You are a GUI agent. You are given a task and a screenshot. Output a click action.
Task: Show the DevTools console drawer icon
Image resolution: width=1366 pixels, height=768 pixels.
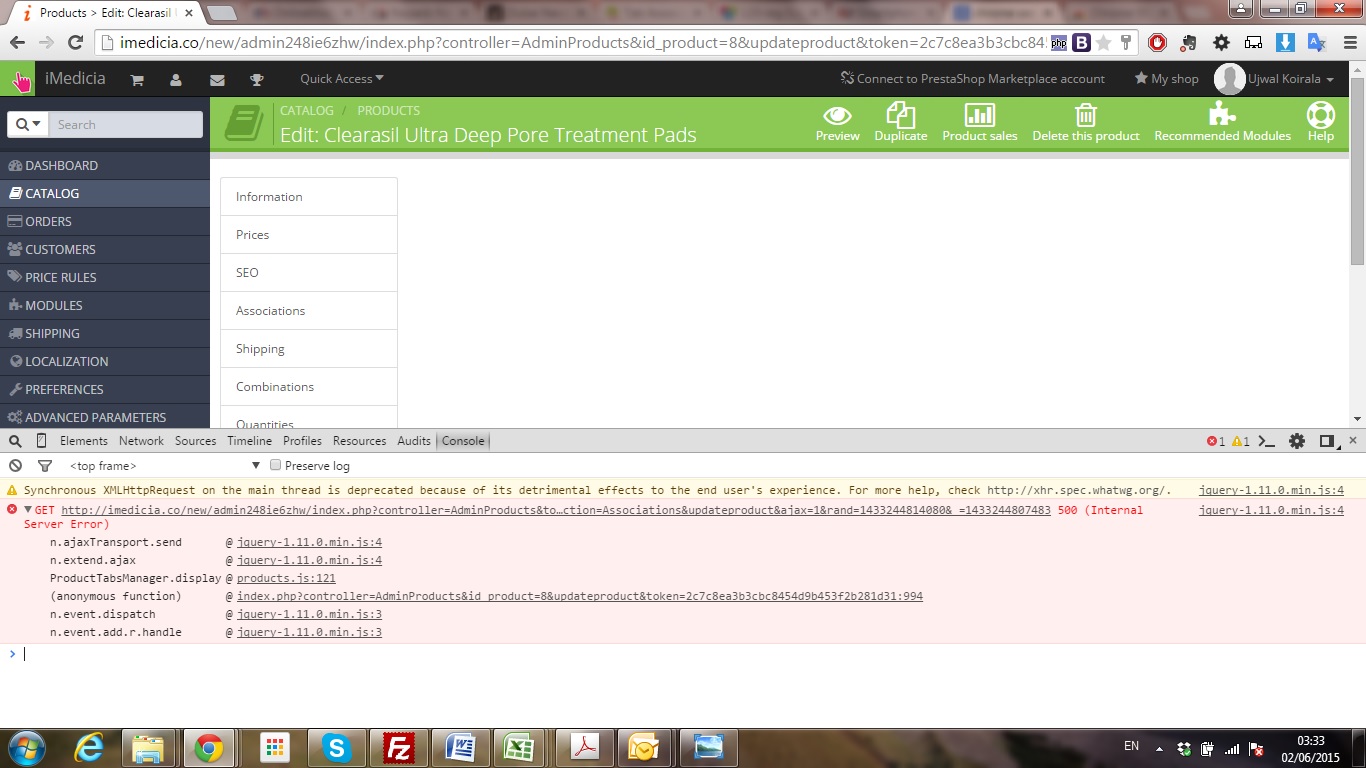point(1266,441)
